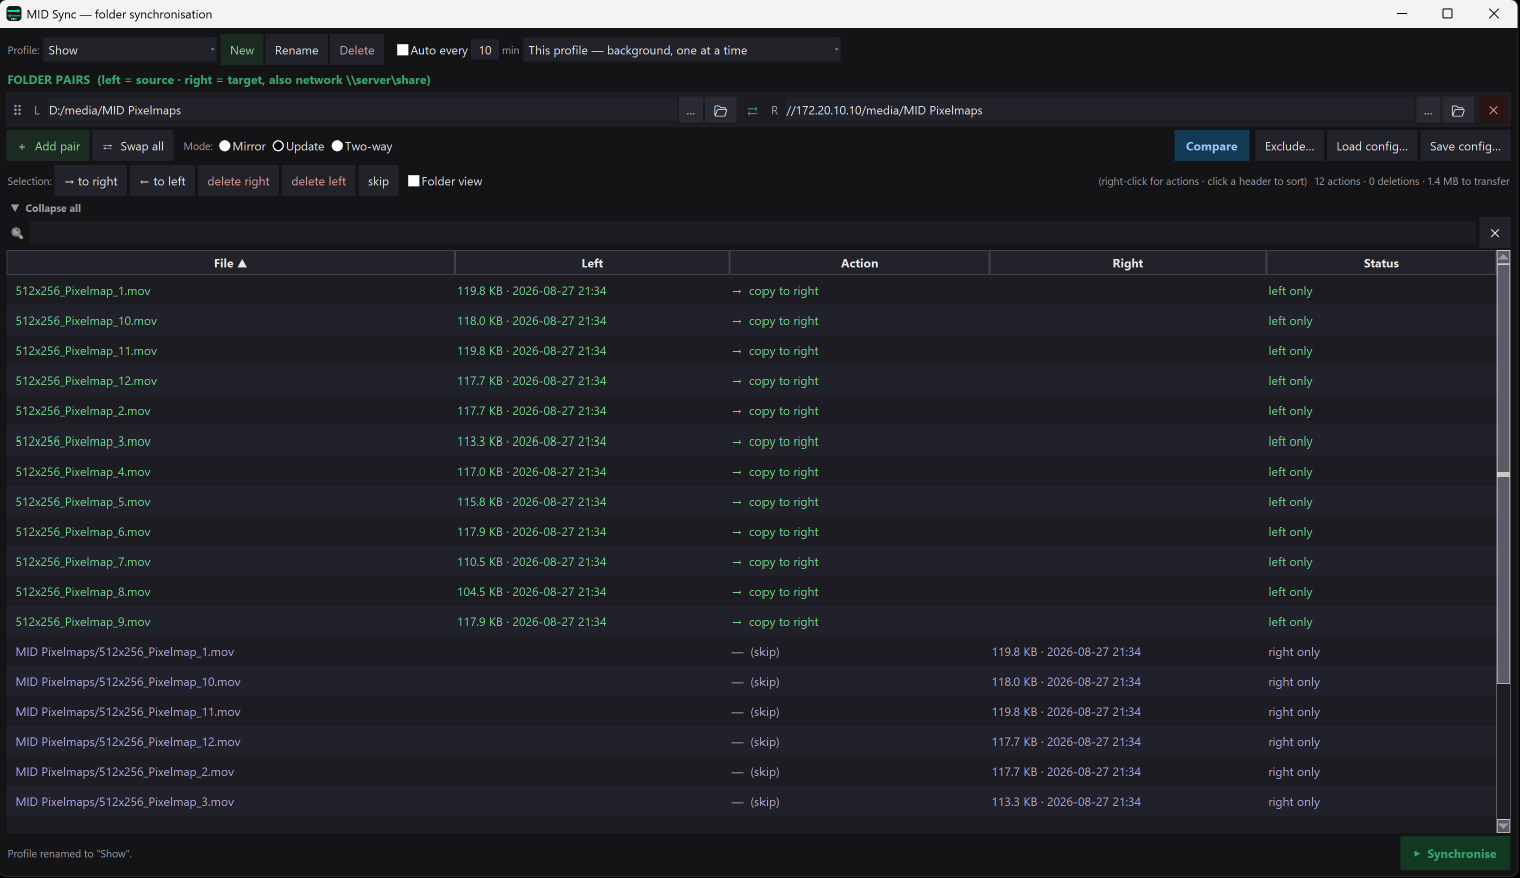Set selection to copy to left

click(x=163, y=181)
